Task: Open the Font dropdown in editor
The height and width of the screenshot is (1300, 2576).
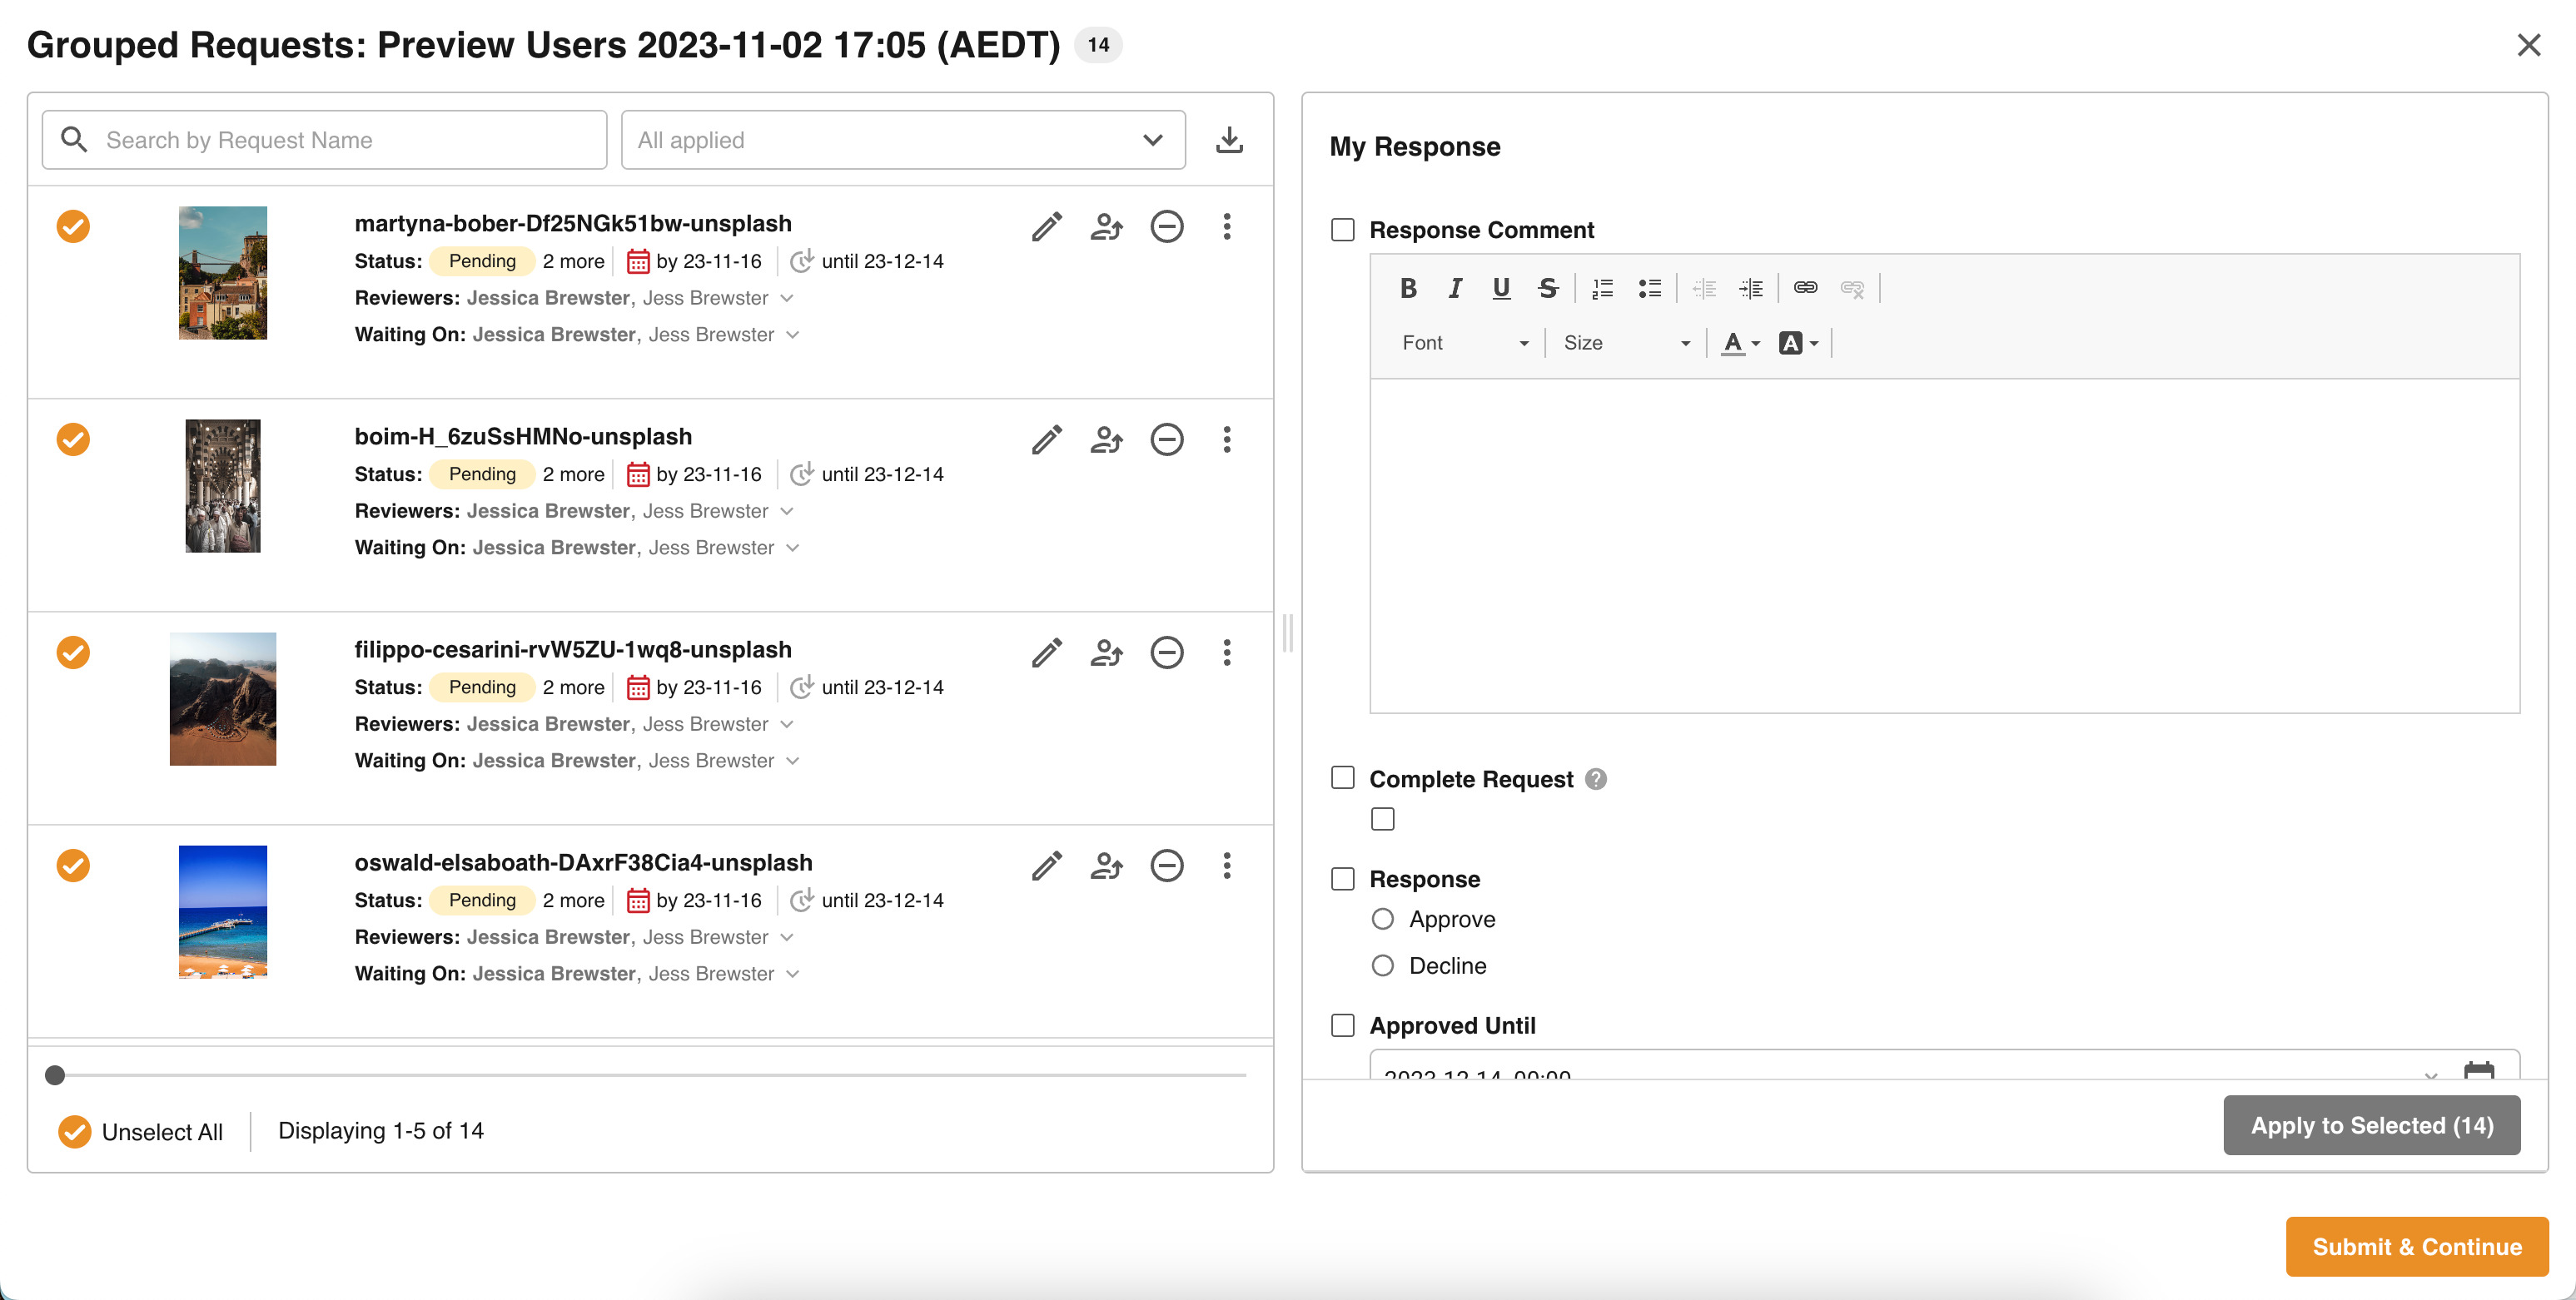Action: [x=1464, y=343]
